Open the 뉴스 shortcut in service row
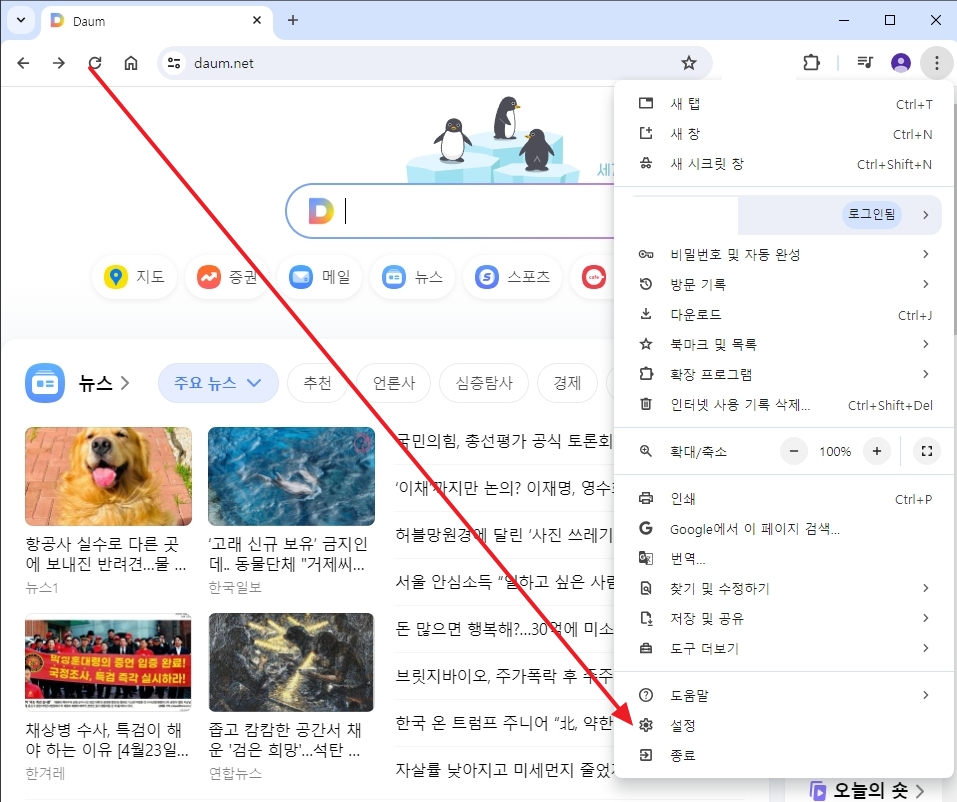Image resolution: width=957 pixels, height=802 pixels. 413,277
